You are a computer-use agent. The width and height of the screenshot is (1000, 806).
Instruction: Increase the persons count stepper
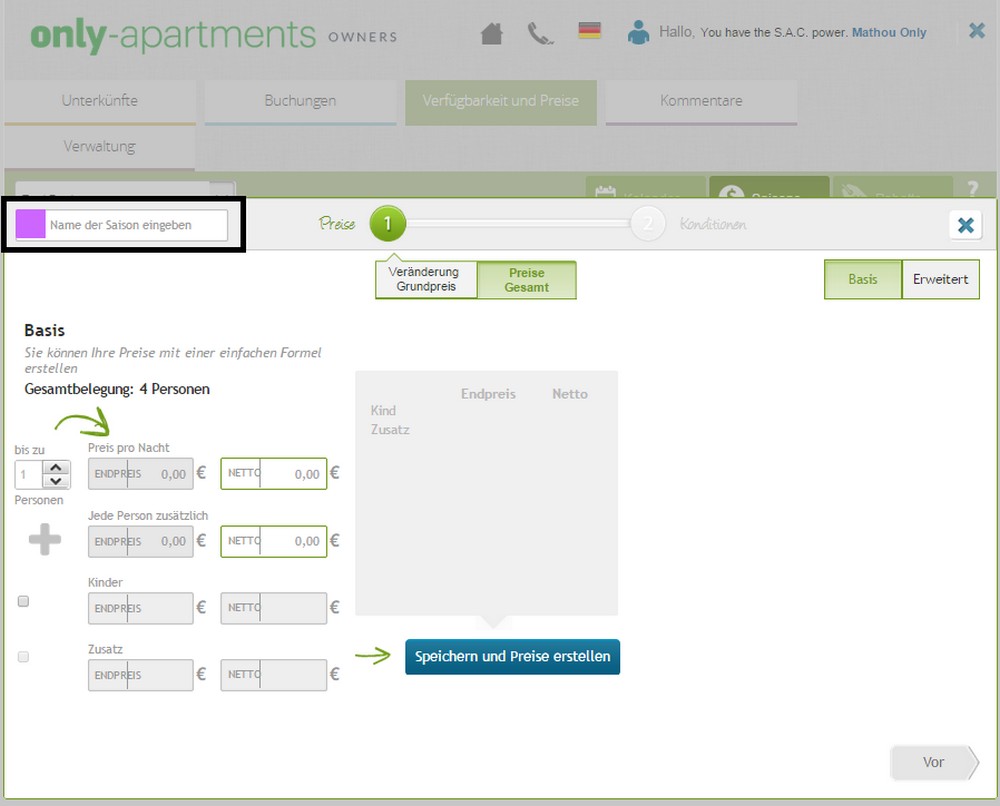(57, 467)
